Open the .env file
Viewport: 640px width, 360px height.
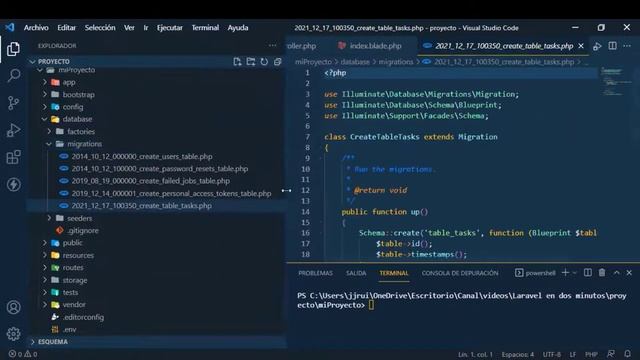69,329
